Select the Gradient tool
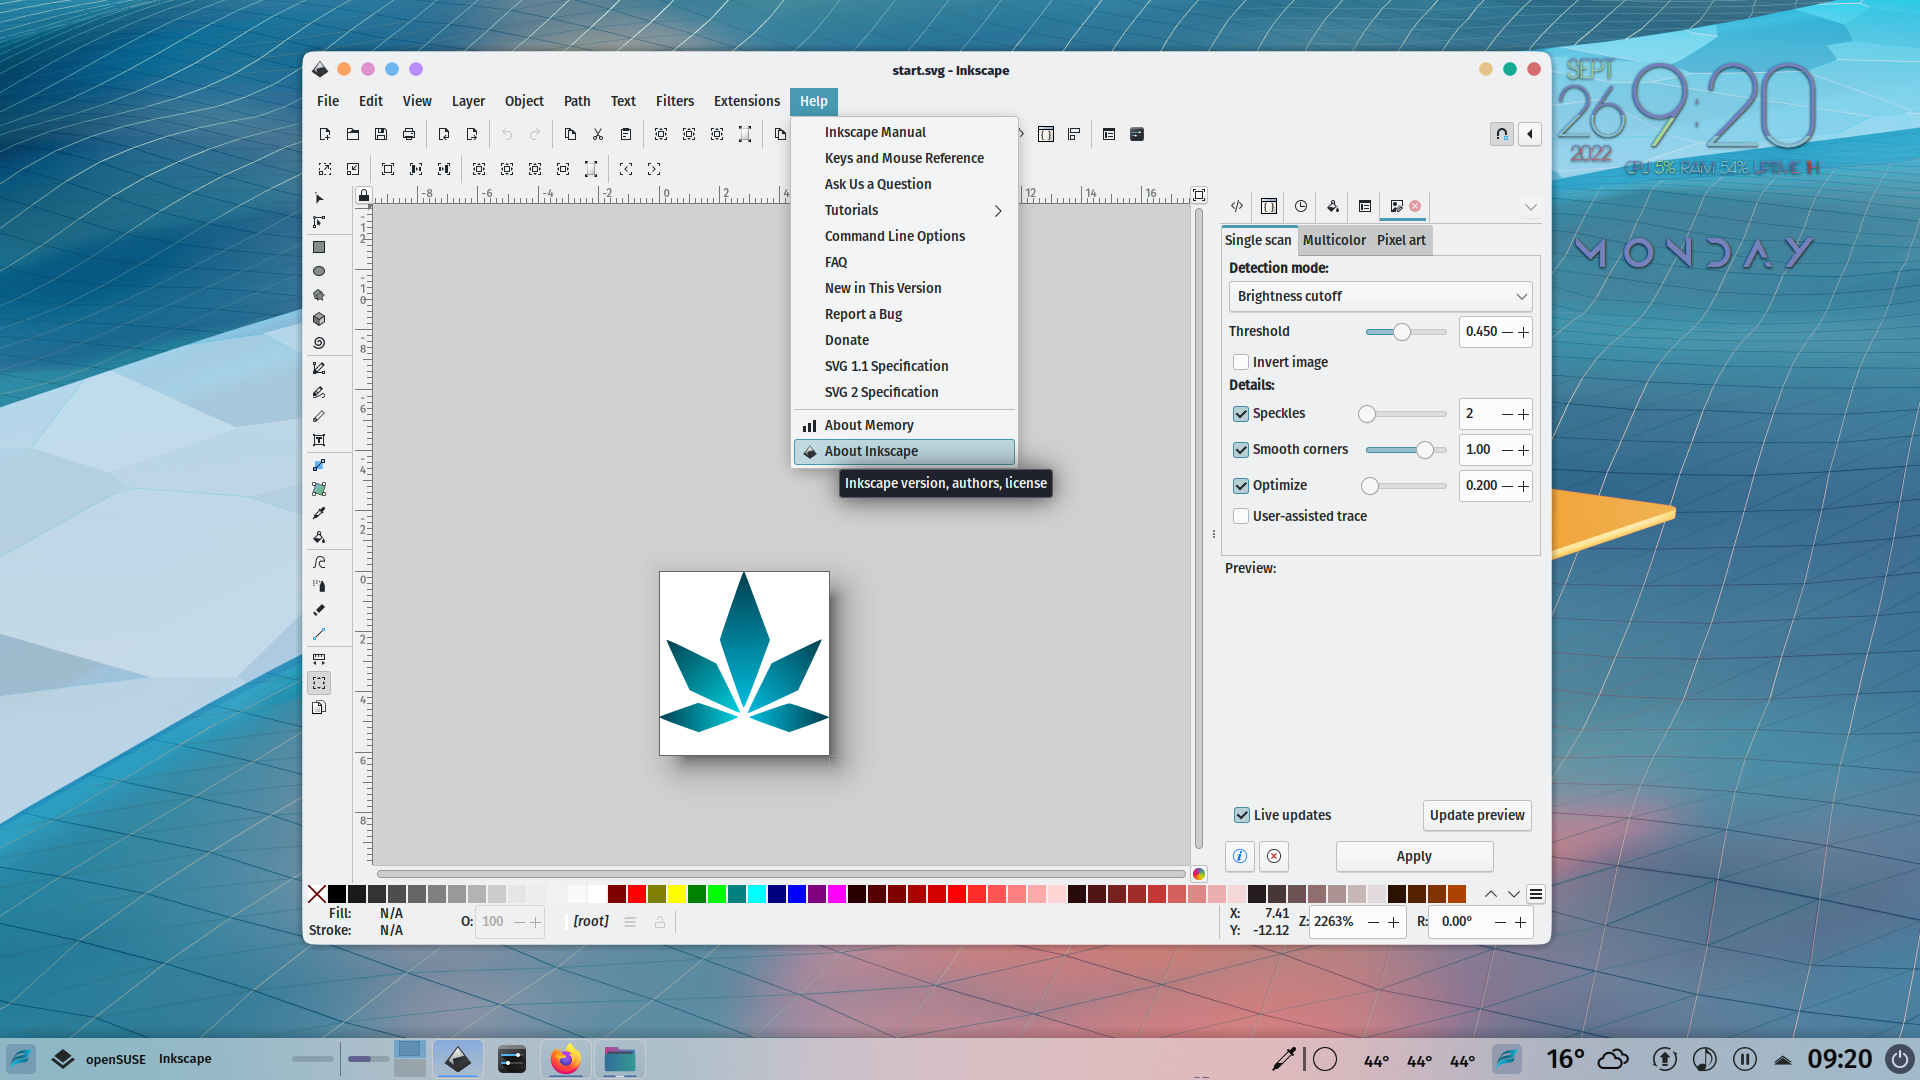The height and width of the screenshot is (1080, 1920). tap(319, 465)
